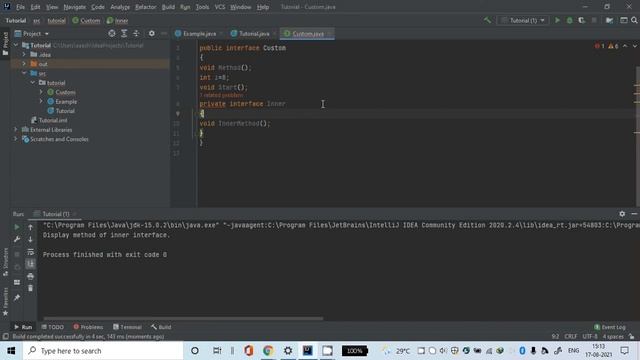Screen dimensions: 640x360
Task: Click the Down arrow in Run console gutter
Action: pyautogui.click(x=31, y=239)
